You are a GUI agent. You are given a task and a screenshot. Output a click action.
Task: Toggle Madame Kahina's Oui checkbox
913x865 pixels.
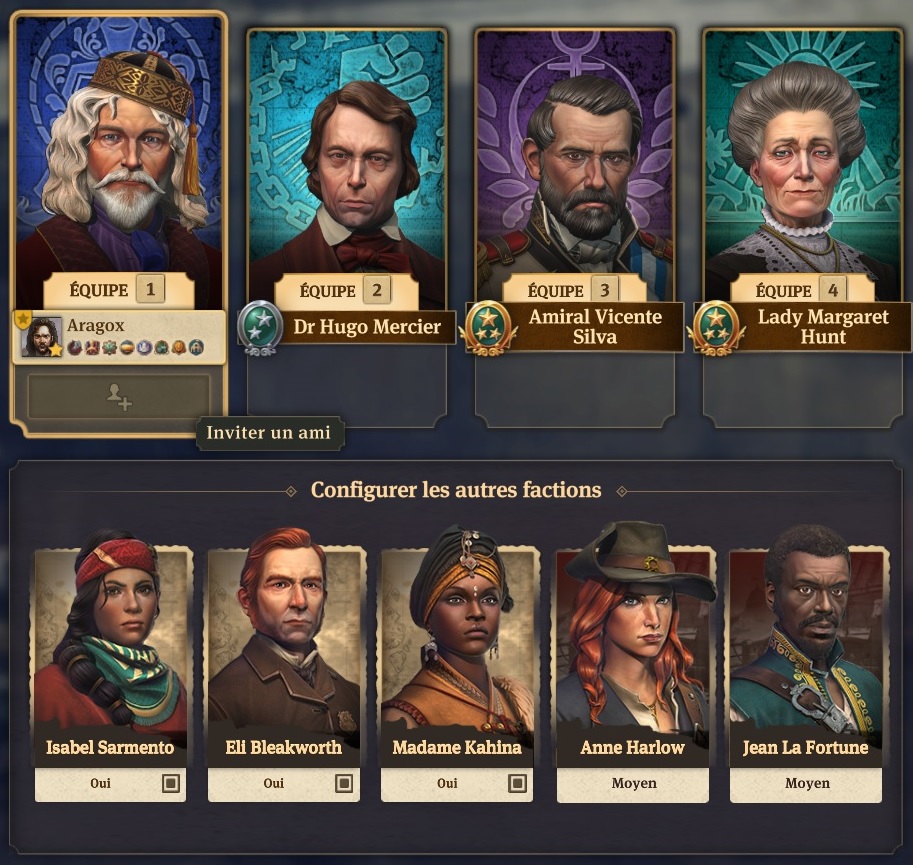click(517, 783)
